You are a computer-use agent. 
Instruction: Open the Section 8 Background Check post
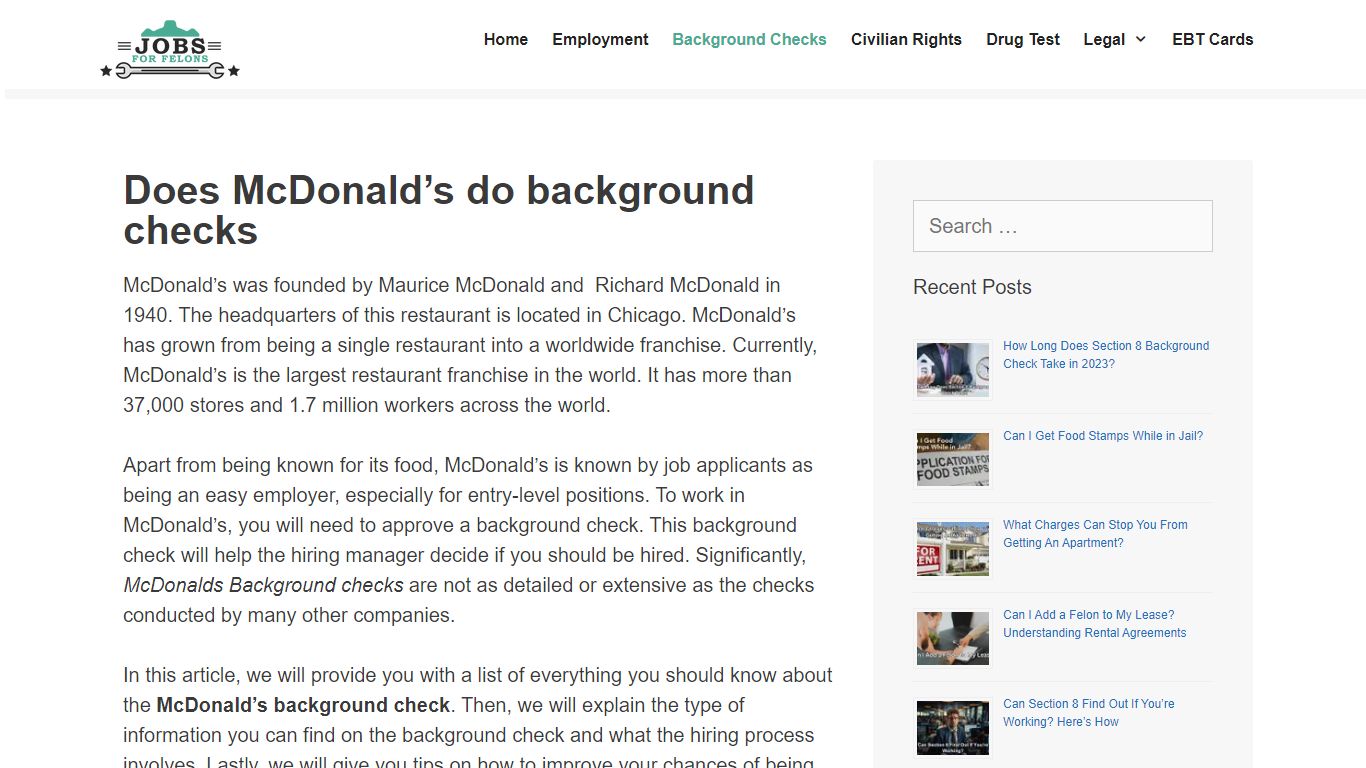tap(1106, 355)
